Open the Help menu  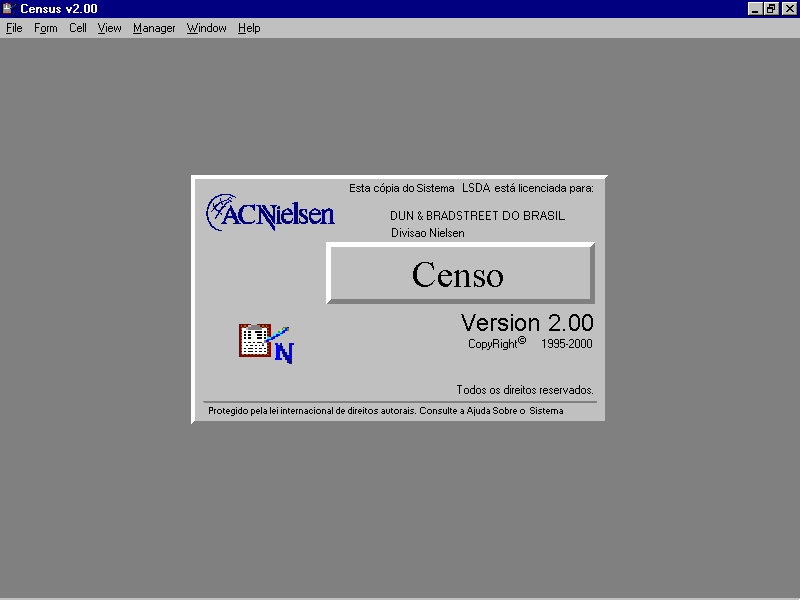tap(249, 28)
